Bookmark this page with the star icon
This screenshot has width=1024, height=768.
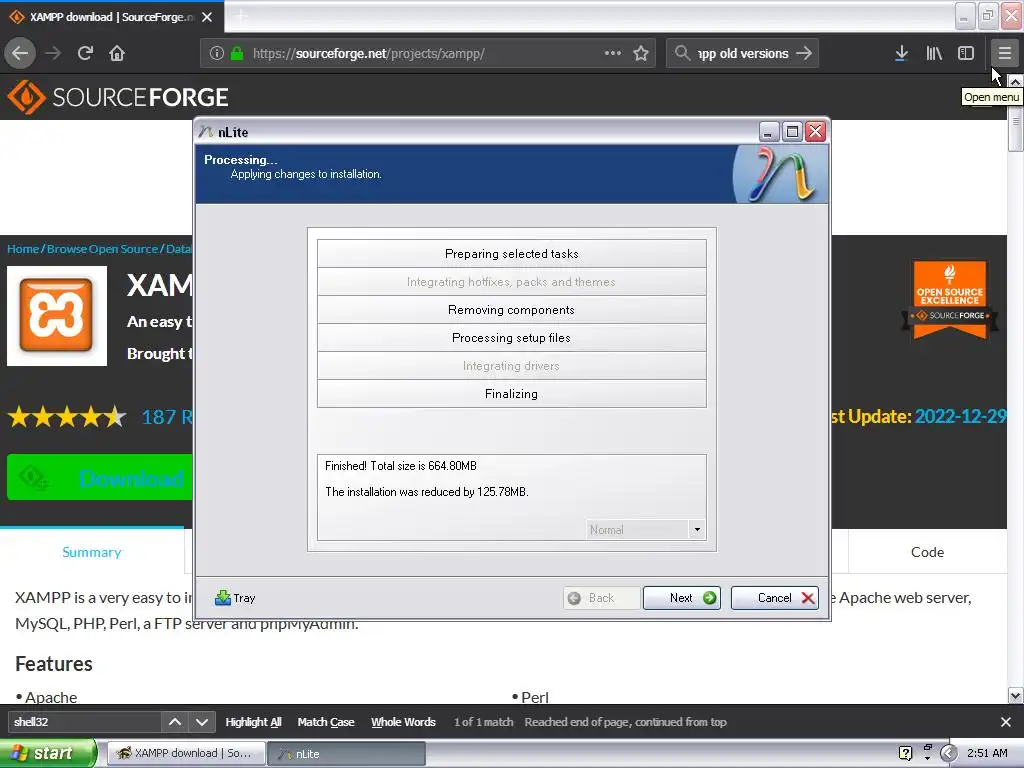[x=641, y=54]
